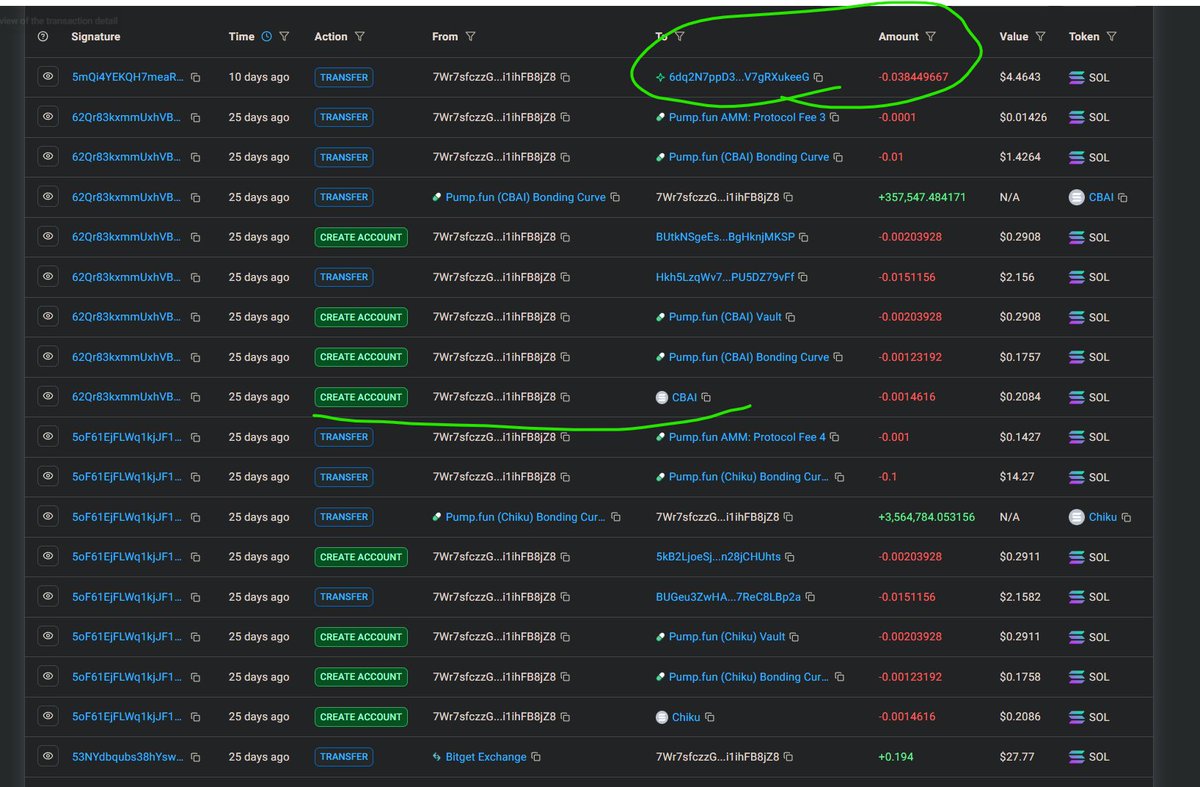This screenshot has height=787, width=1200.
Task: View details eye for 5mQi4YEKQH7meaR row
Action: click(x=47, y=77)
